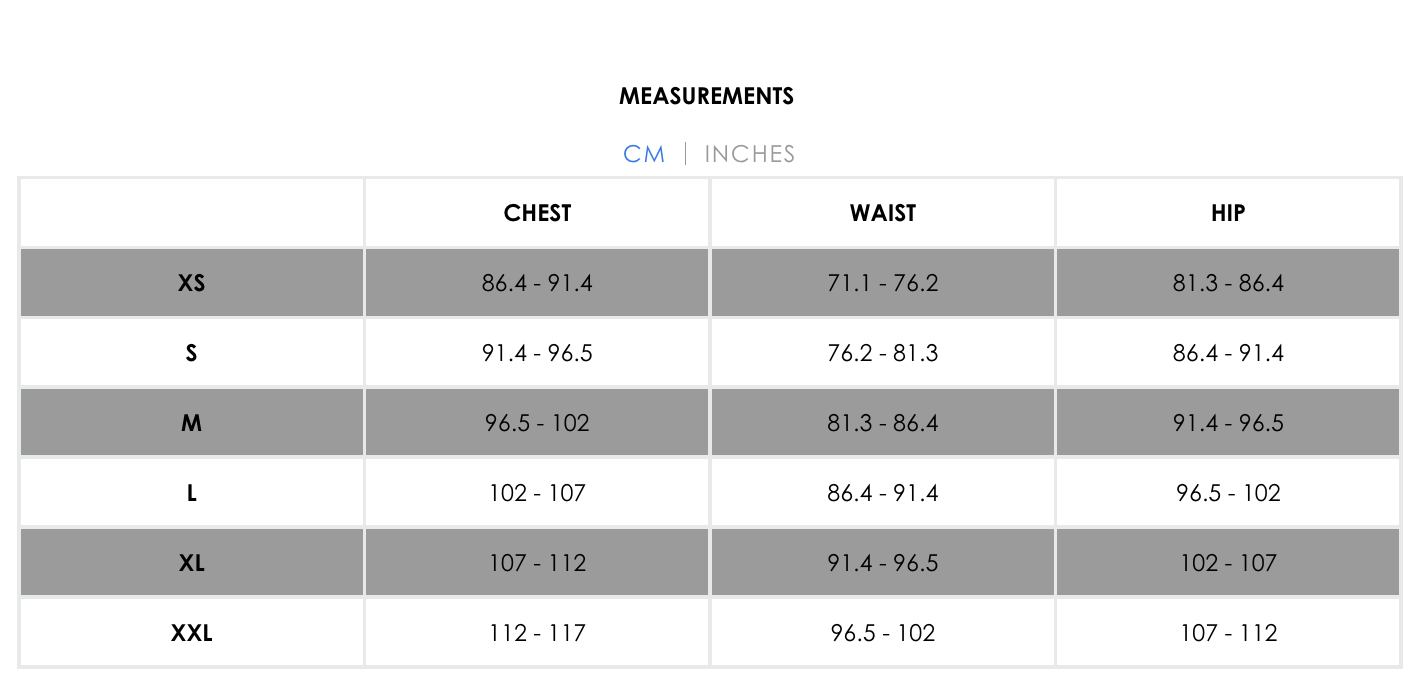Click the XL hip value 102 - 107
The height and width of the screenshot is (690, 1424).
1228,563
